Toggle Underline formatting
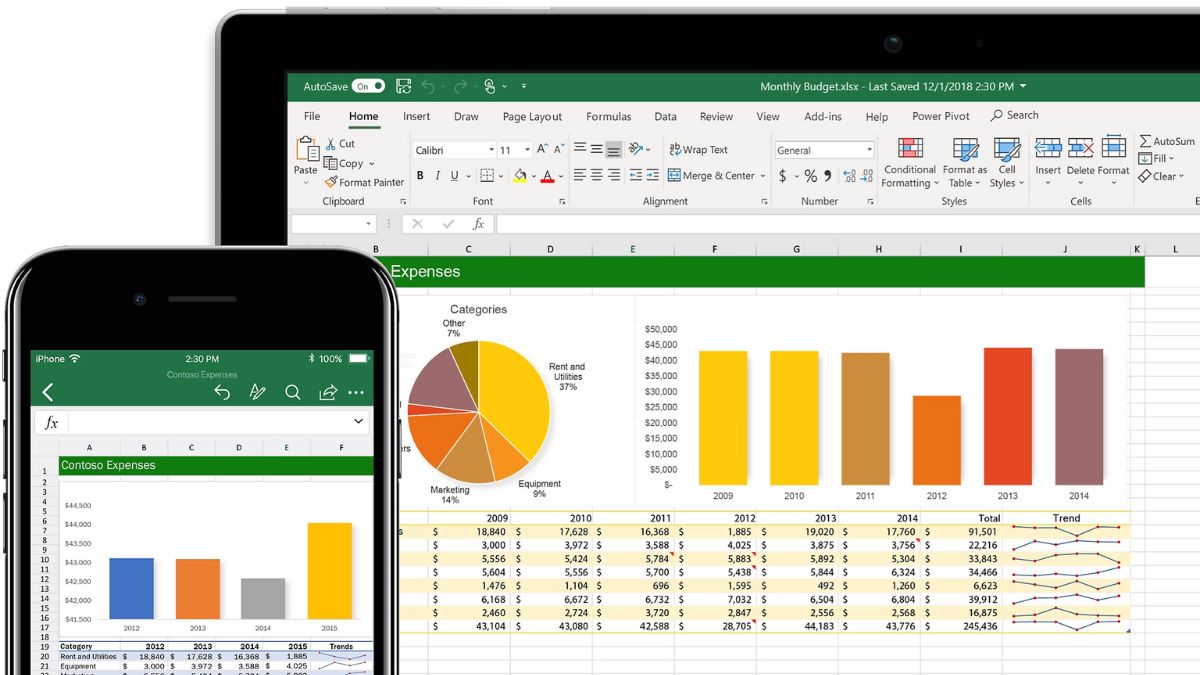This screenshot has width=1200, height=675. pos(455,176)
